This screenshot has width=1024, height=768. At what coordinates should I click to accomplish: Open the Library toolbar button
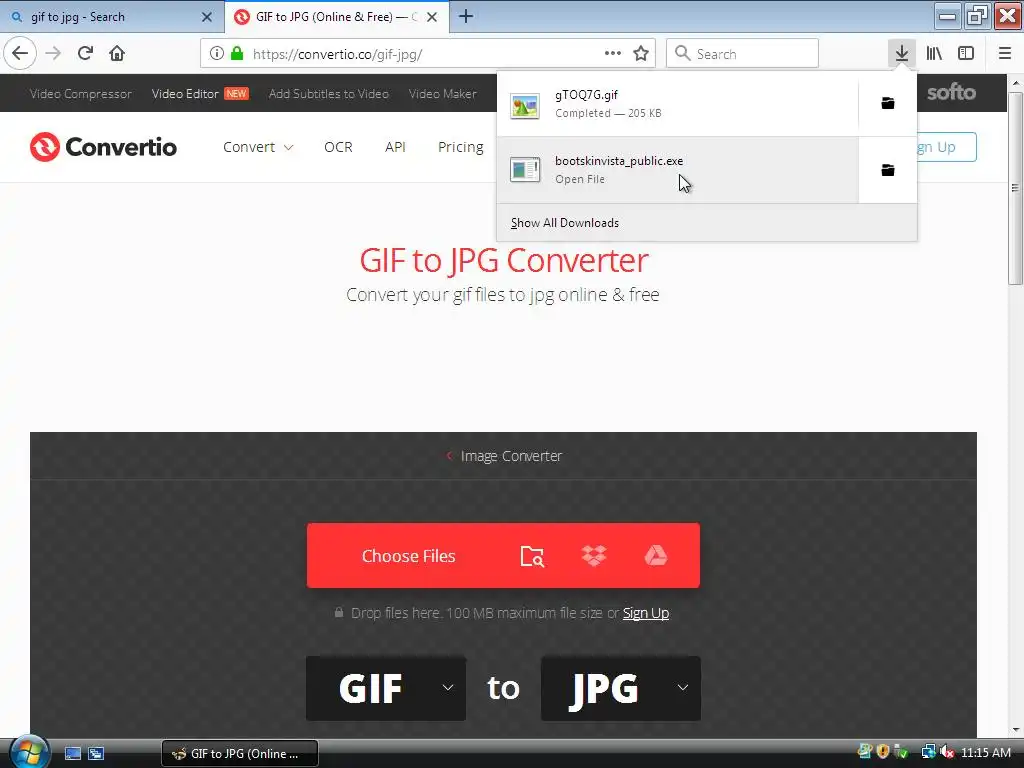point(934,54)
